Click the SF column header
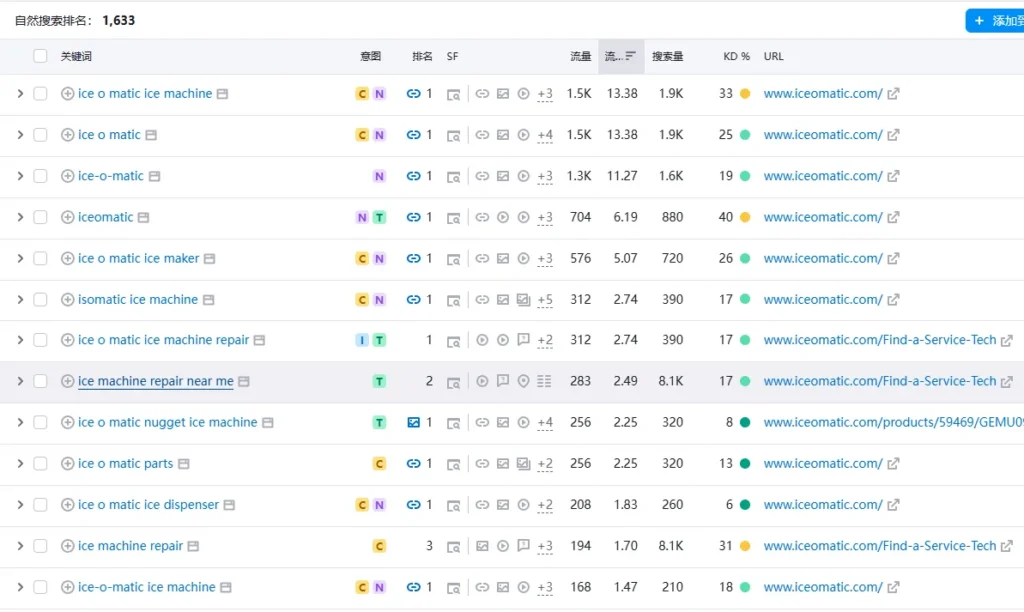This screenshot has width=1024, height=612. tap(452, 56)
